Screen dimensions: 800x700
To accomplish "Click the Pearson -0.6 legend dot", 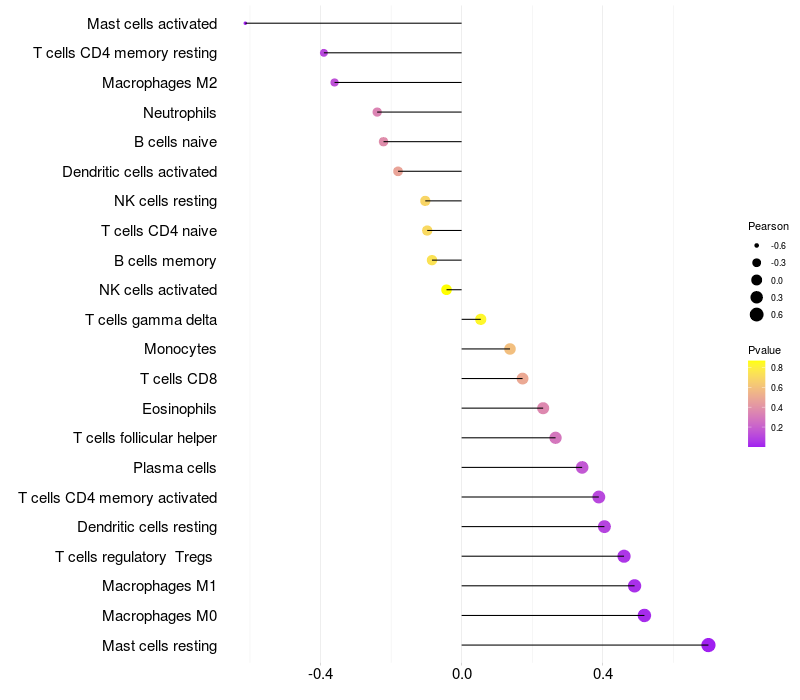I will coord(757,245).
